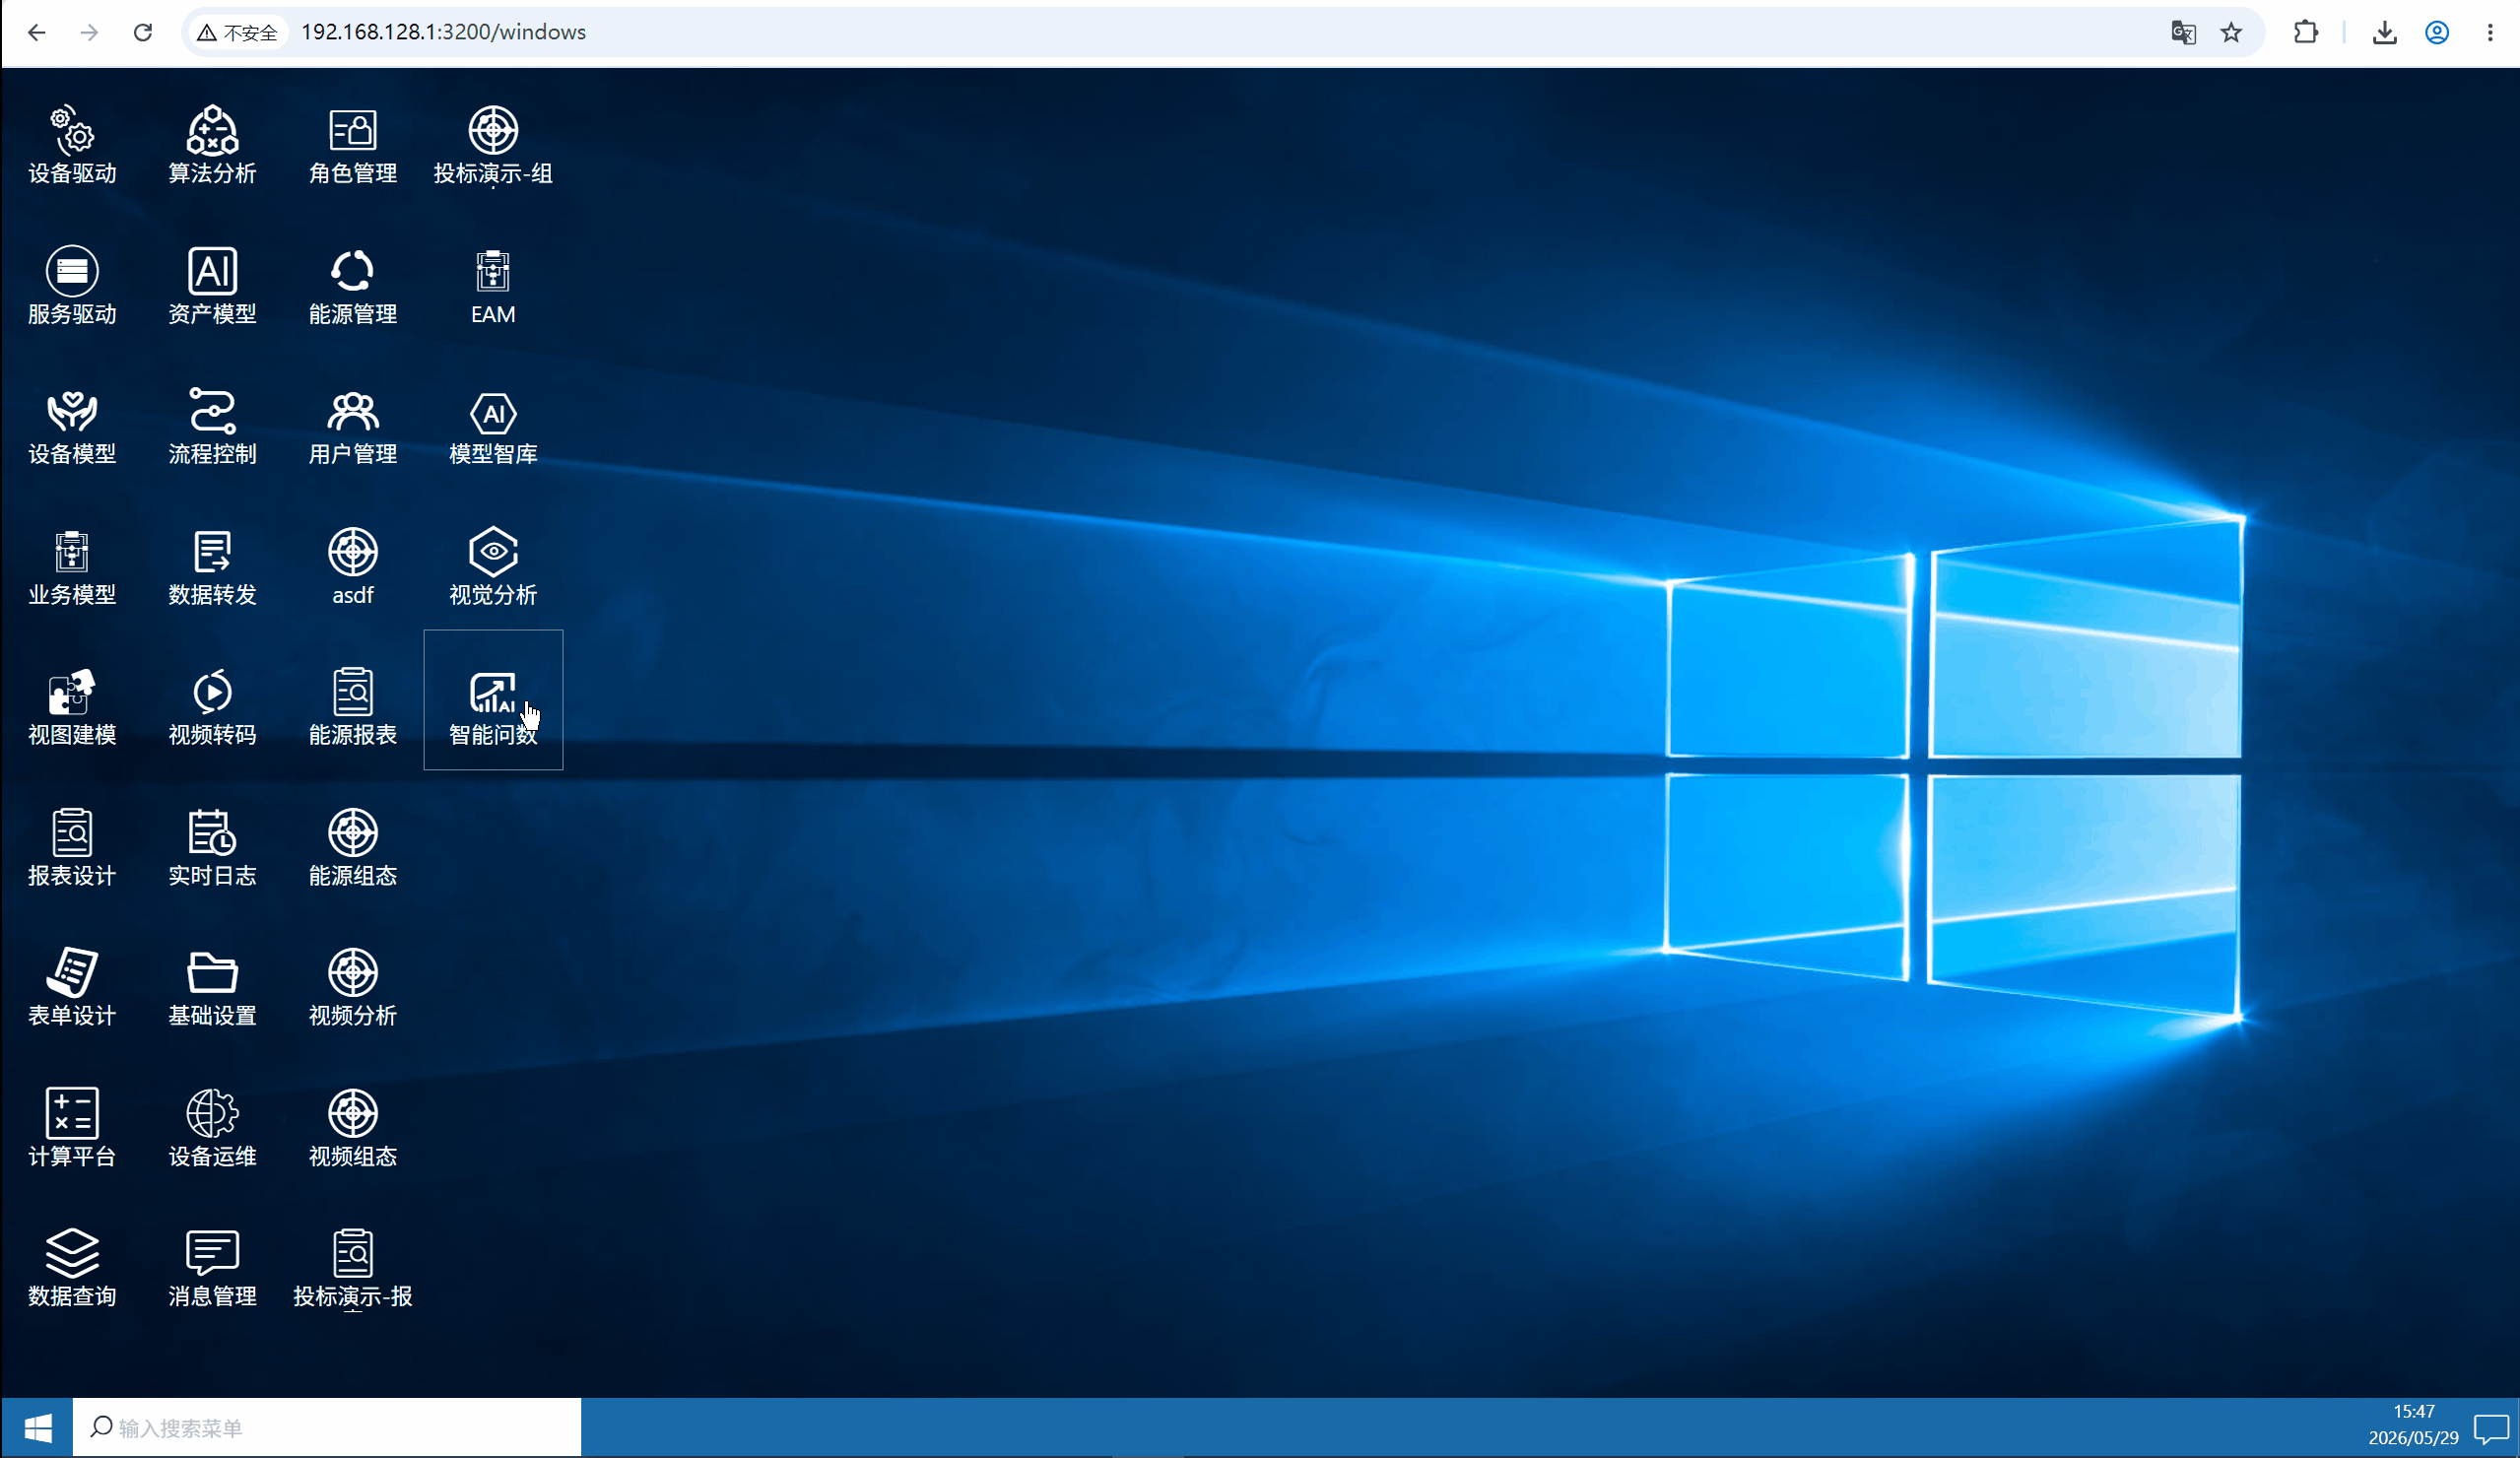Click the 数据转发 icon
The height and width of the screenshot is (1458, 2520).
212,566
